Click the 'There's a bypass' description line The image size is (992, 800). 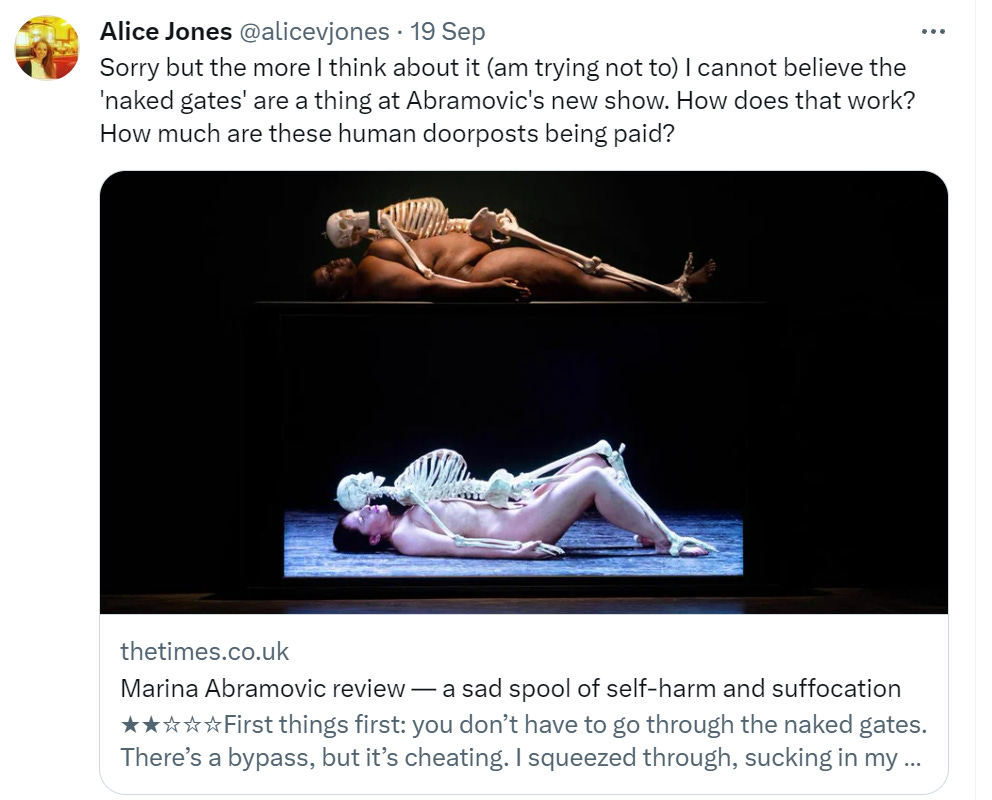[520, 758]
